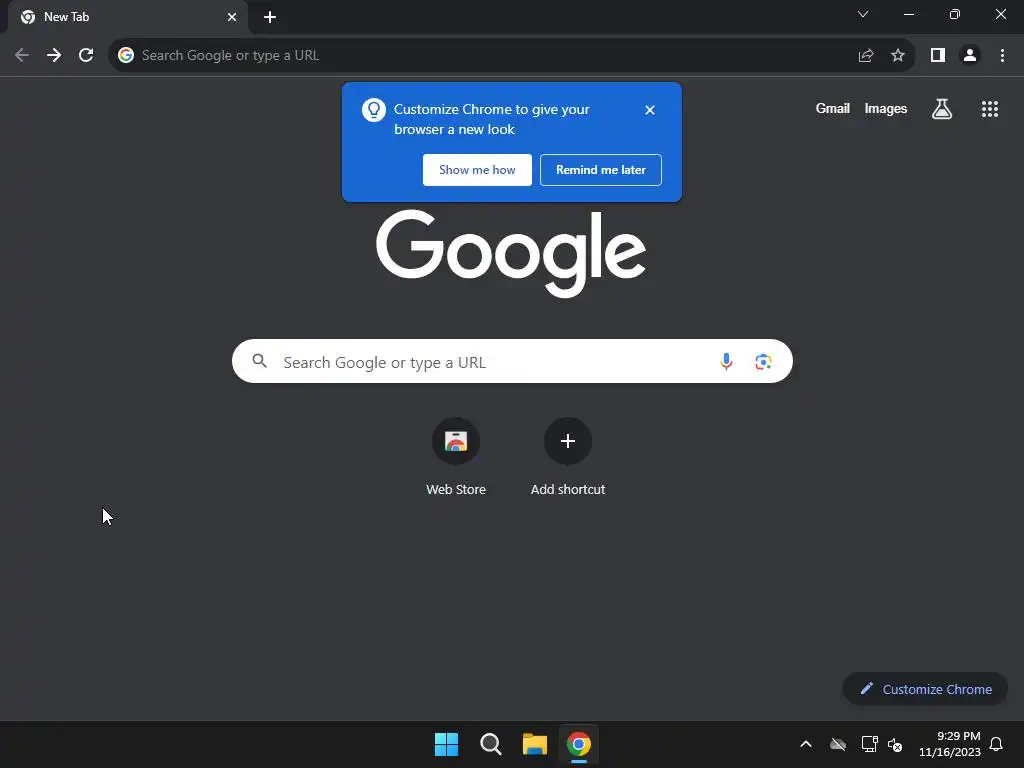Show hidden system tray icons

coord(806,744)
